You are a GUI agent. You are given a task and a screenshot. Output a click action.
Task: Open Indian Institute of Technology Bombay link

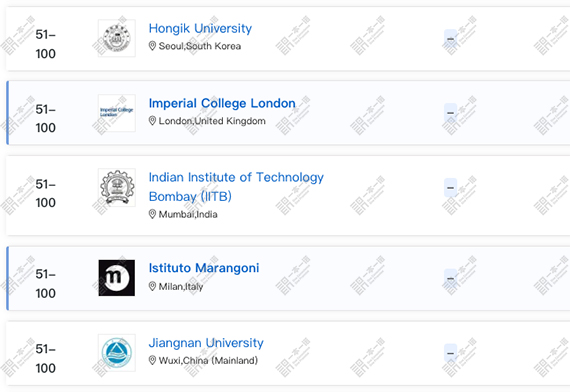[x=236, y=187]
